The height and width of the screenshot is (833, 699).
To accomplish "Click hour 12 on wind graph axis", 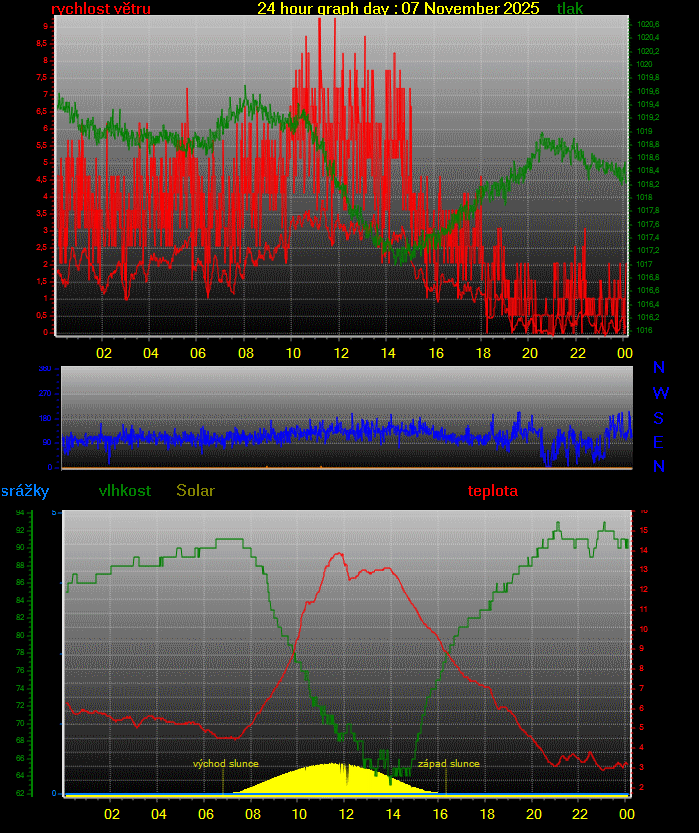I will [x=341, y=353].
